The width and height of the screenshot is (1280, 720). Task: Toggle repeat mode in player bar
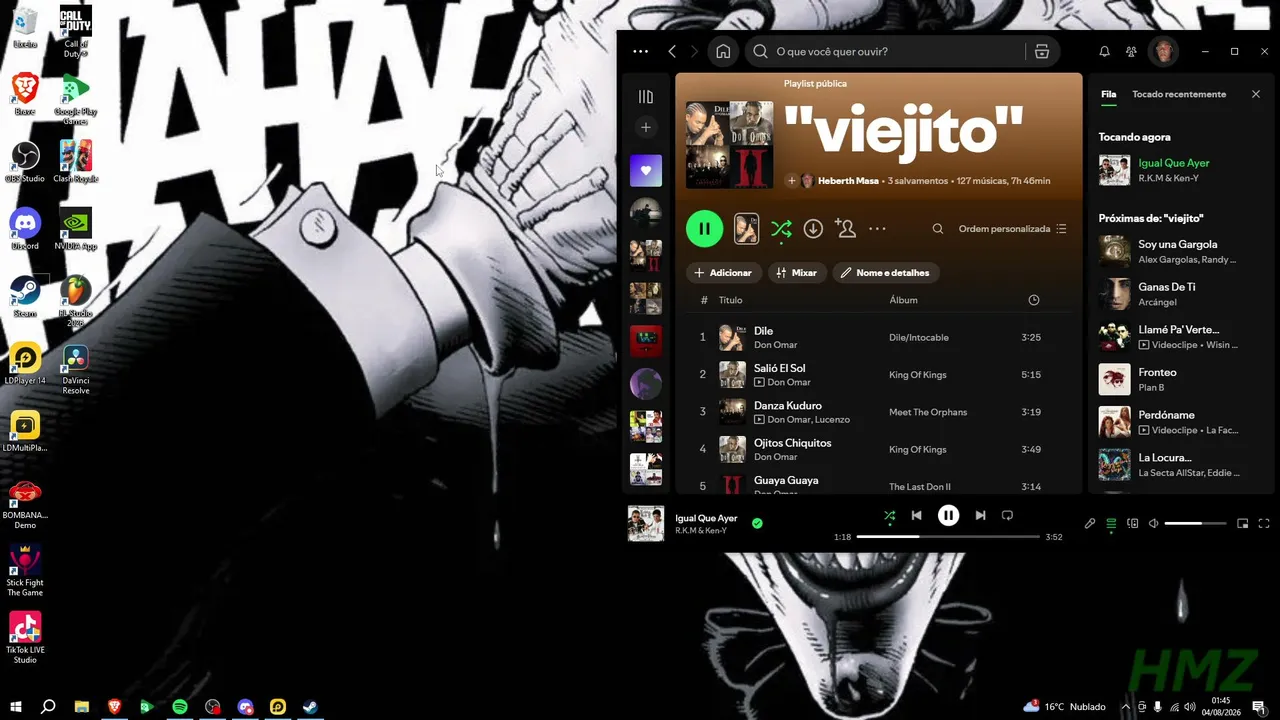(1008, 516)
